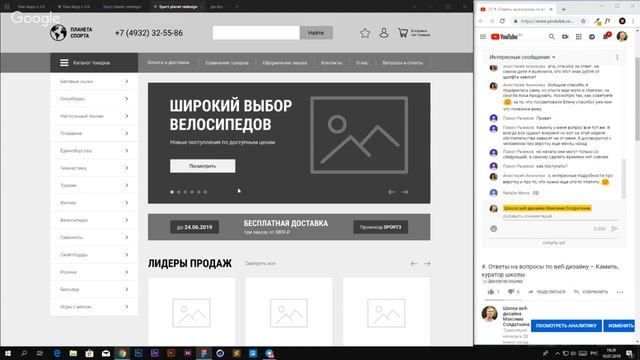This screenshot has width=640, height=360.
Task: Click the site search input field
Action: pos(256,33)
